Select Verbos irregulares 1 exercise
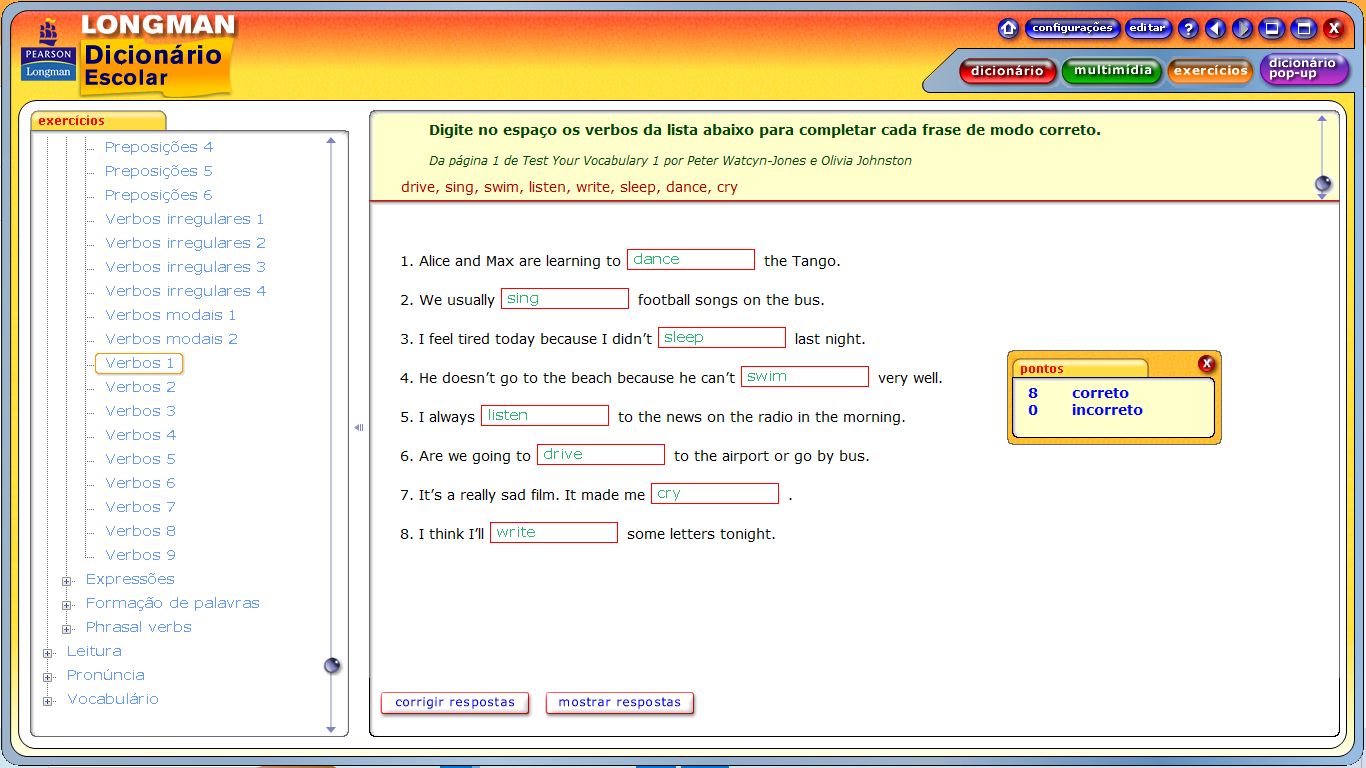This screenshot has width=1366, height=768. tap(185, 219)
